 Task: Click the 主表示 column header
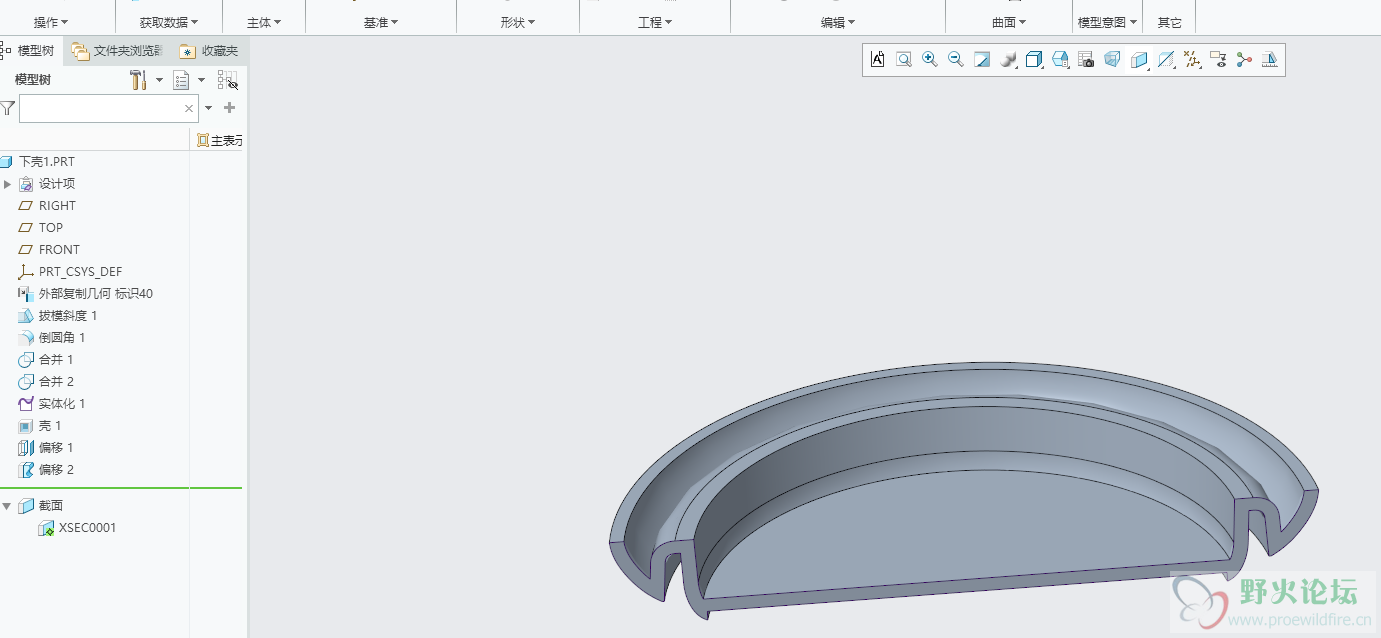point(219,141)
